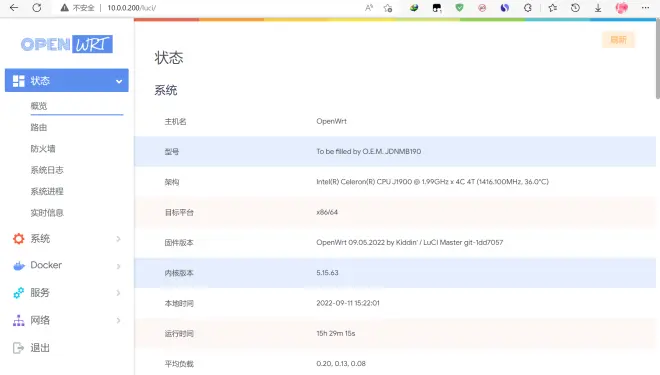The image size is (660, 375).
Task: Open the 系统日志 submenu item
Action: pos(47,170)
